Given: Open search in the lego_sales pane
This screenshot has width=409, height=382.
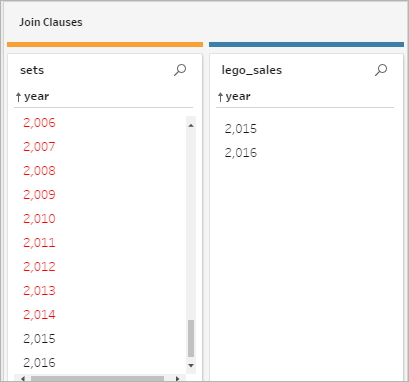Looking at the screenshot, I should coord(381,70).
